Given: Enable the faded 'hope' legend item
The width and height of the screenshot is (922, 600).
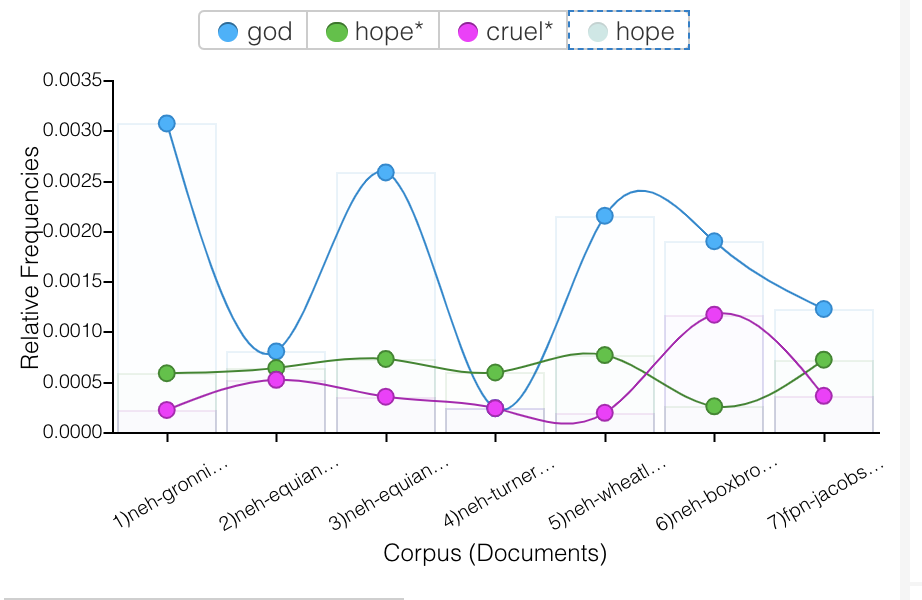Looking at the screenshot, I should (x=629, y=31).
